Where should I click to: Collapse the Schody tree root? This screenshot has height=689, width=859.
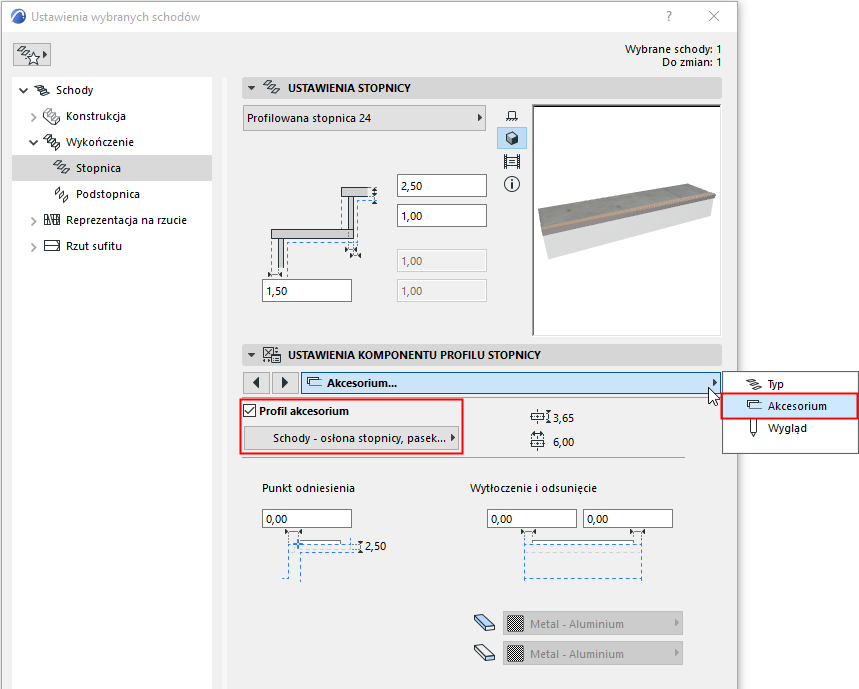click(23, 90)
